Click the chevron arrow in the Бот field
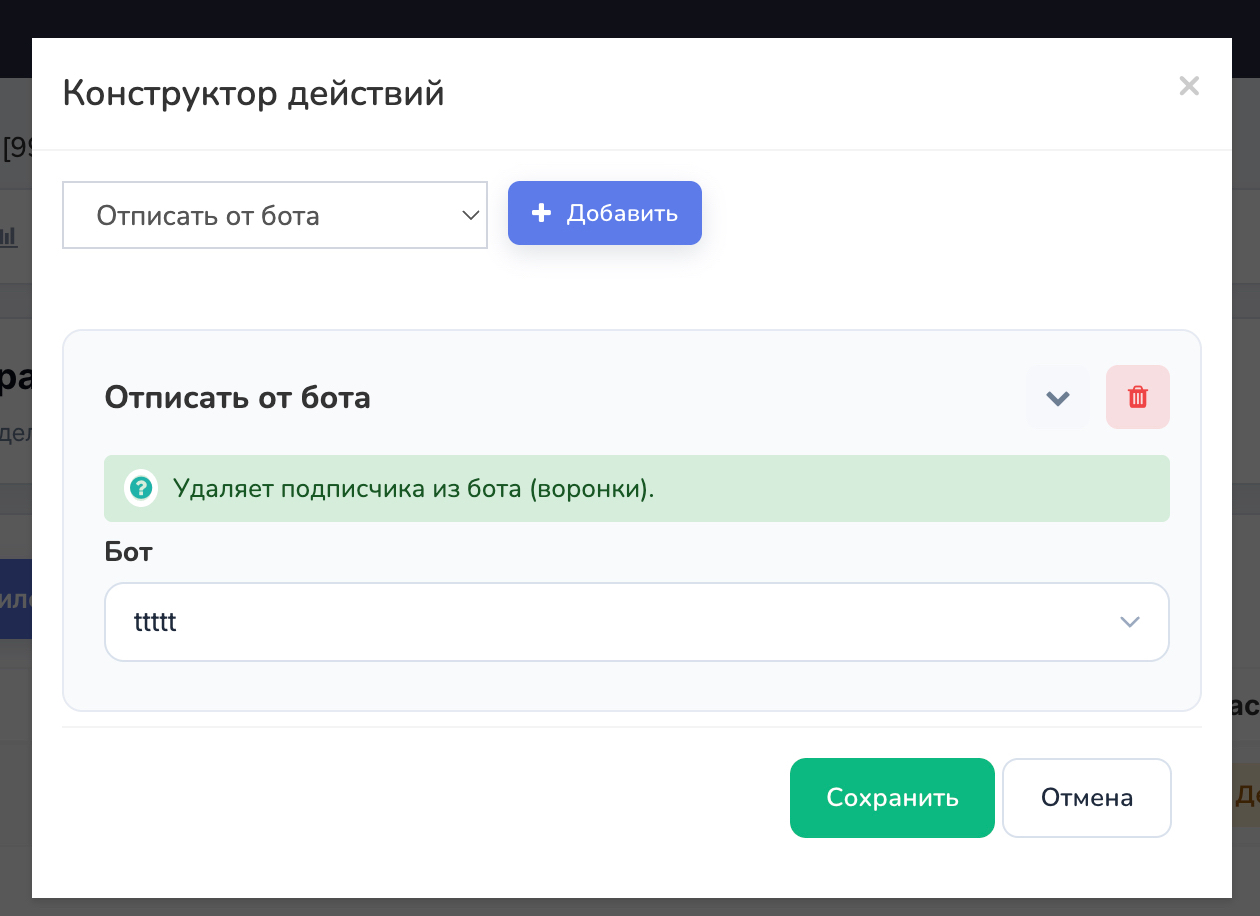 [x=1130, y=622]
